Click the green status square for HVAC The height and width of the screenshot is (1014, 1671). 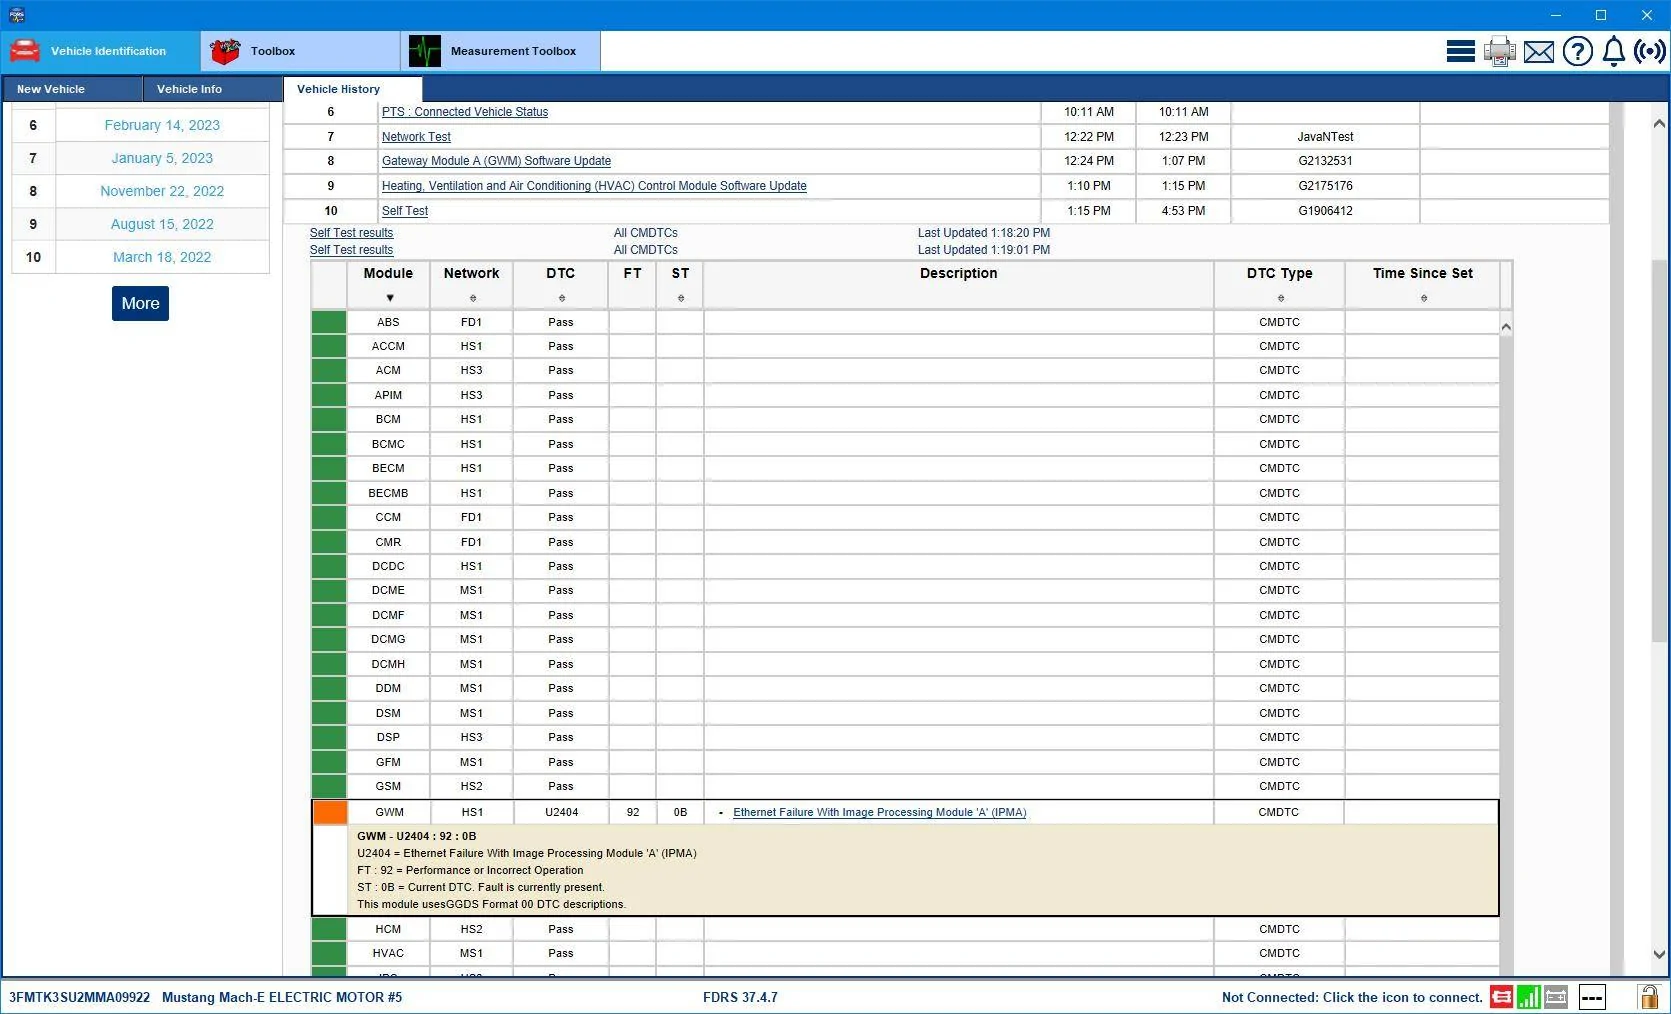[329, 953]
